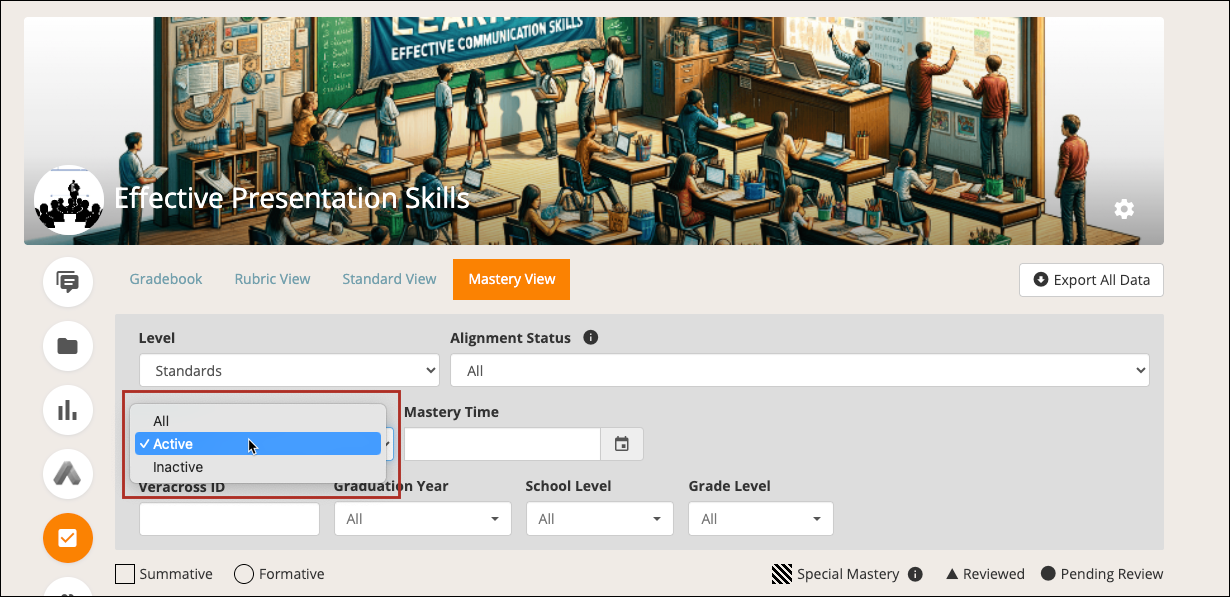This screenshot has width=1230, height=597.
Task: Click the Alignment Status info icon
Action: 590,338
